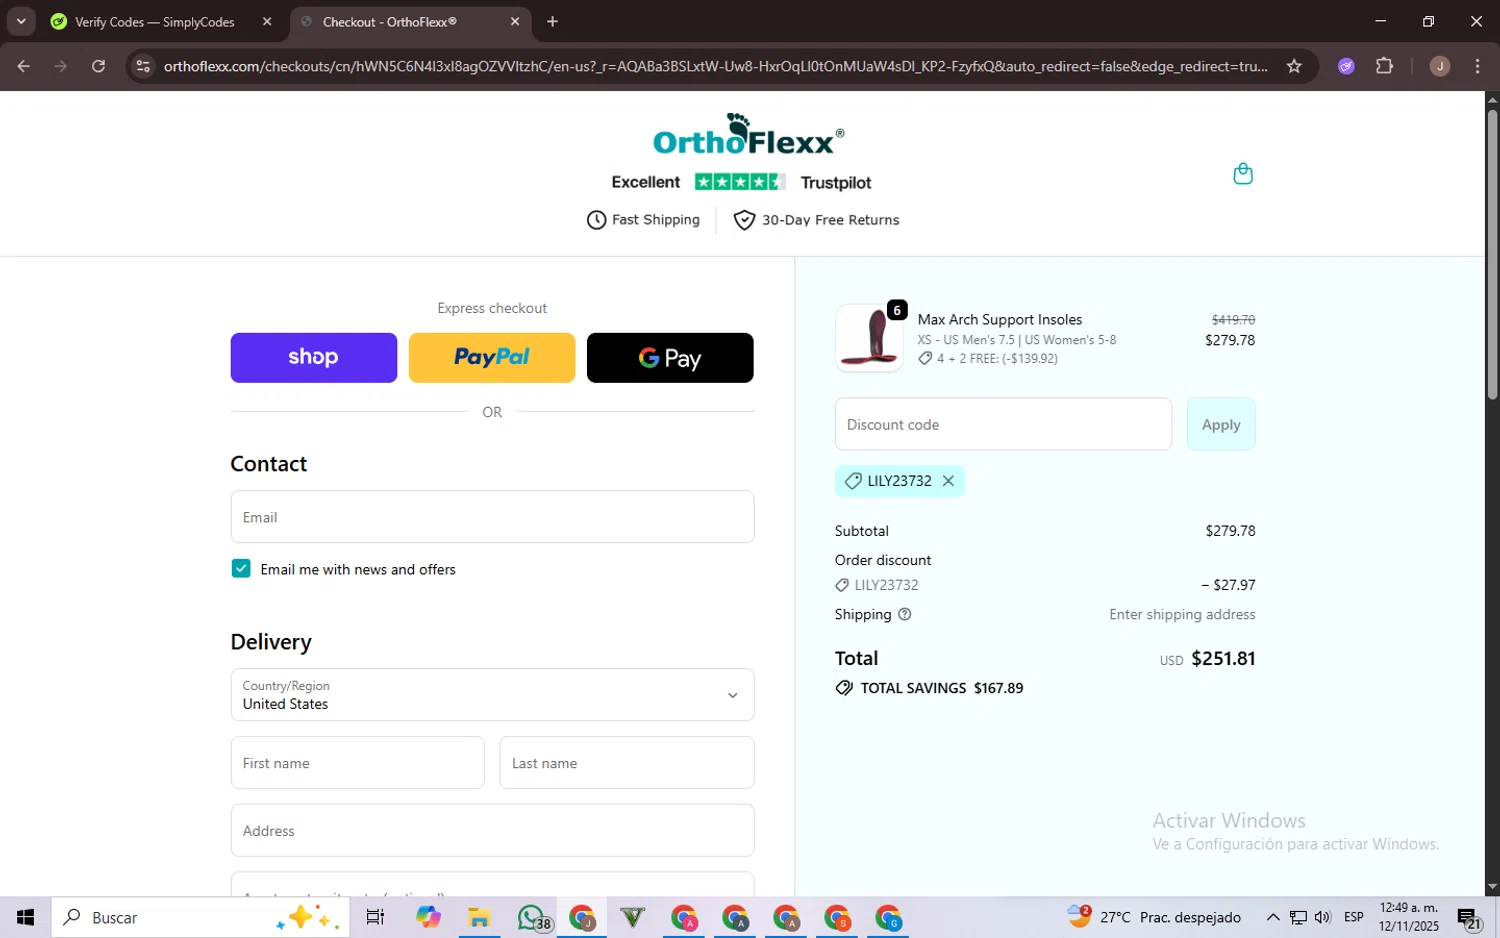The image size is (1500, 938).
Task: Expand the Country/Region dropdown
Action: pyautogui.click(x=492, y=695)
